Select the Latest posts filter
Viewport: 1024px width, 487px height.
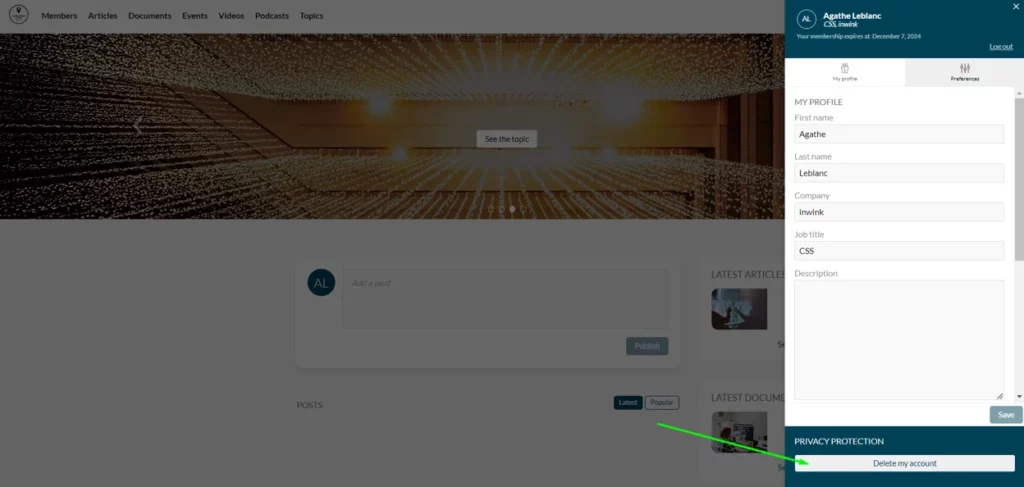(628, 403)
